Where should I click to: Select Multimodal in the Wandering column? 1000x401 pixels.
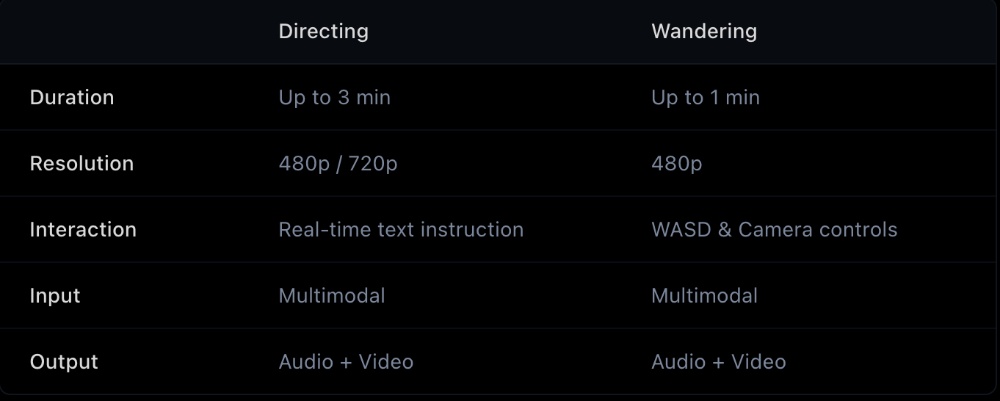click(x=704, y=295)
